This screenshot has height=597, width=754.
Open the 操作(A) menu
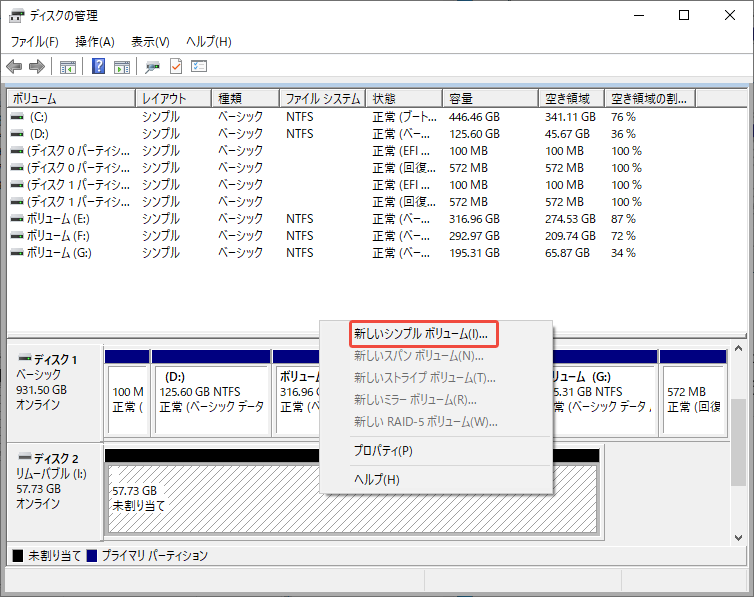pyautogui.click(x=95, y=42)
